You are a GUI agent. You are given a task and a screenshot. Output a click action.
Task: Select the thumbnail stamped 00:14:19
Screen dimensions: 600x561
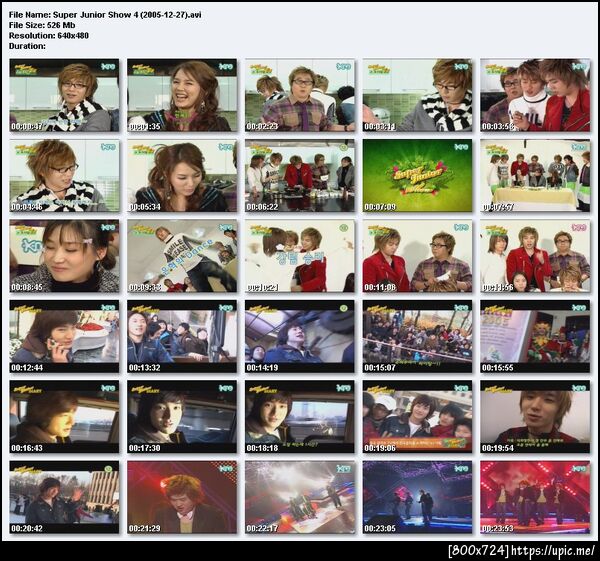300,336
